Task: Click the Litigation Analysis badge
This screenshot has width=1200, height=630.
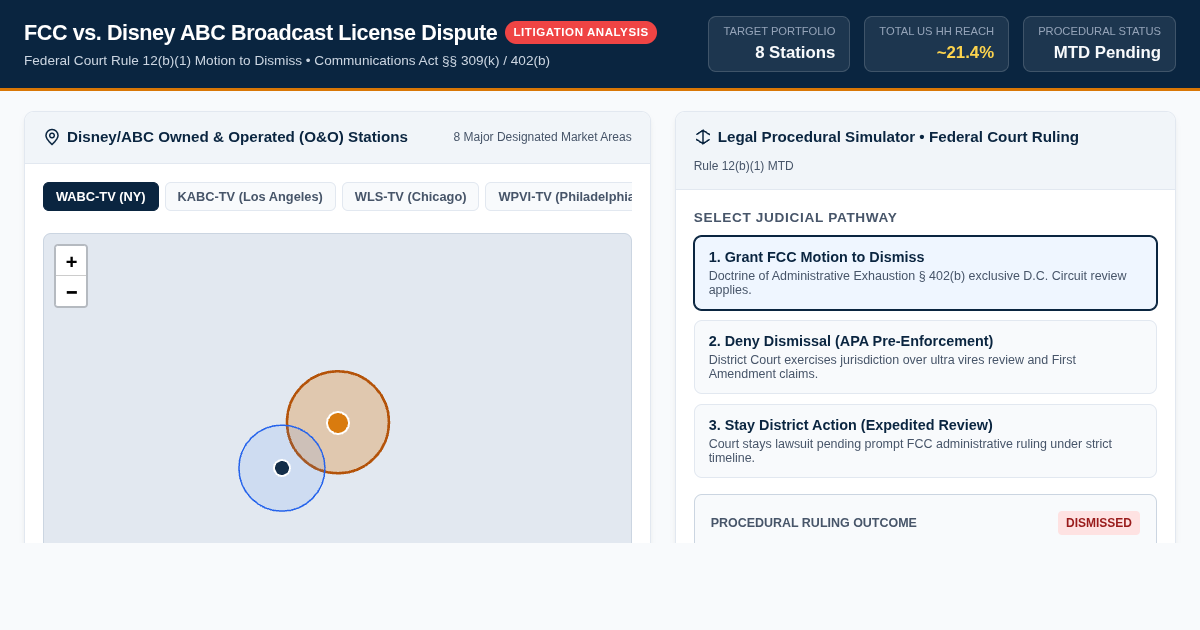Action: pos(581,32)
